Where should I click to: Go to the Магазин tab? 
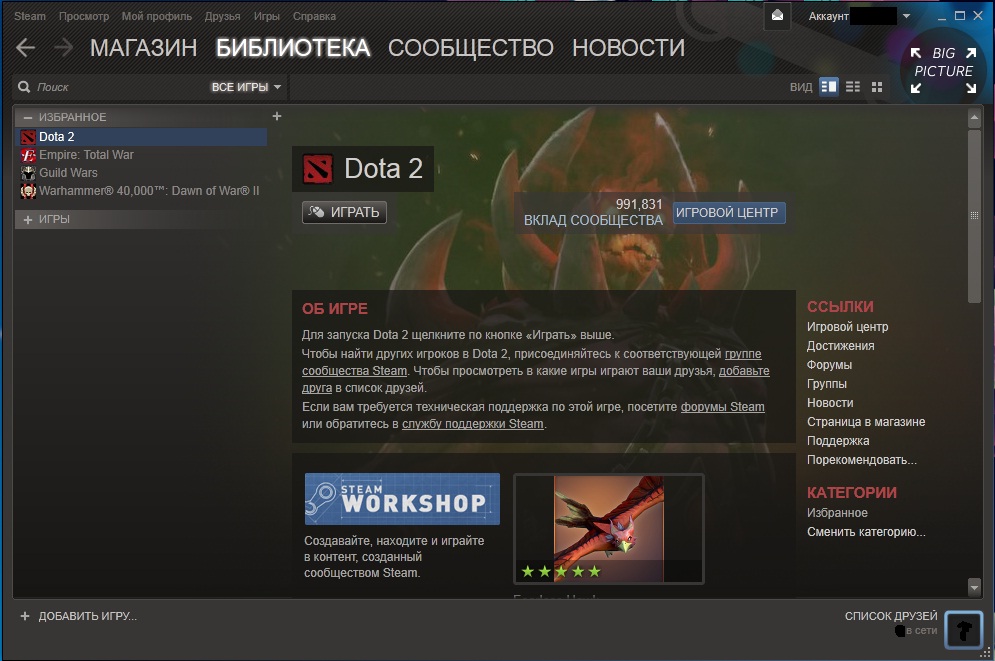(x=143, y=48)
